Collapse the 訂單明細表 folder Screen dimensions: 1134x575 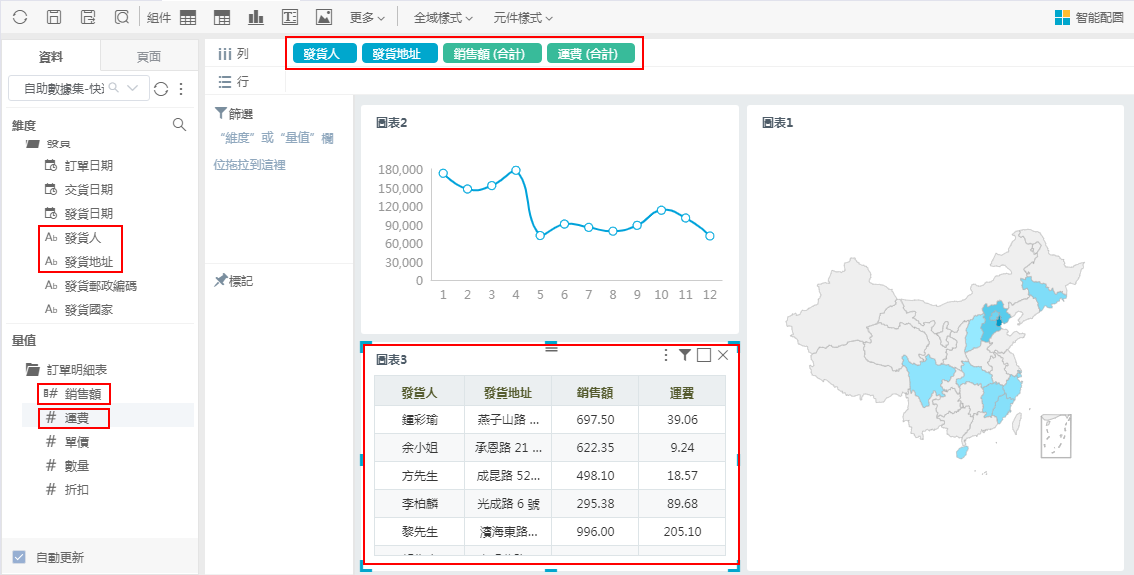tap(32, 370)
